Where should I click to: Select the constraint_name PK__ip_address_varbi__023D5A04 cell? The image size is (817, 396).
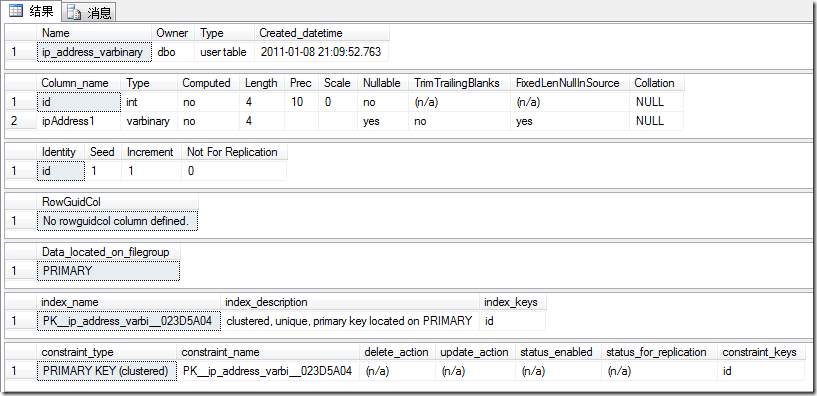tap(268, 371)
